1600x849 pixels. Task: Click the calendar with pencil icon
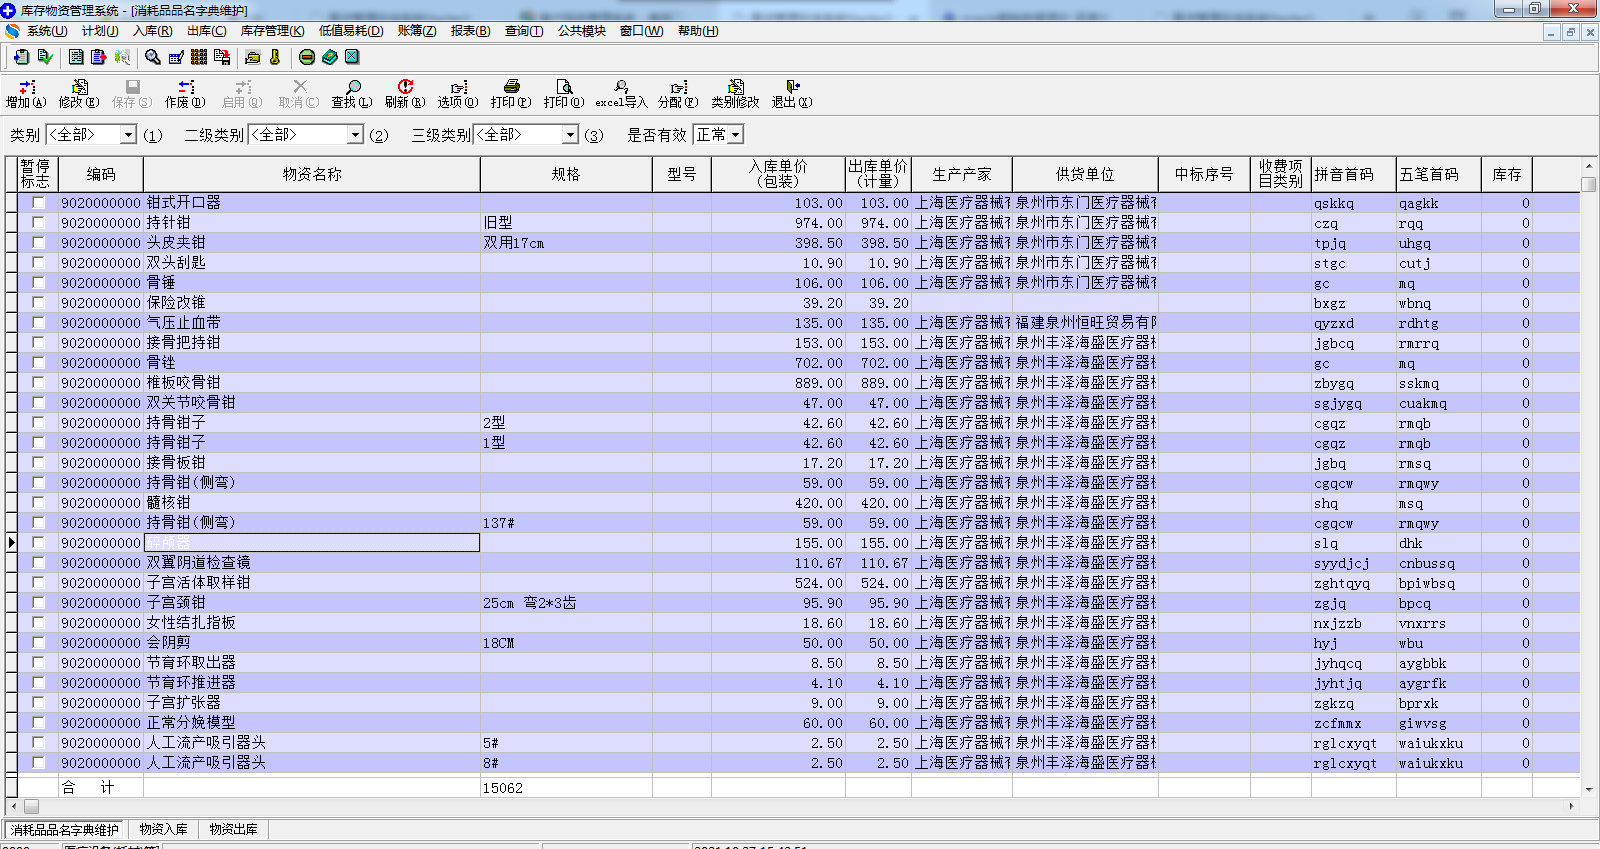click(x=176, y=57)
